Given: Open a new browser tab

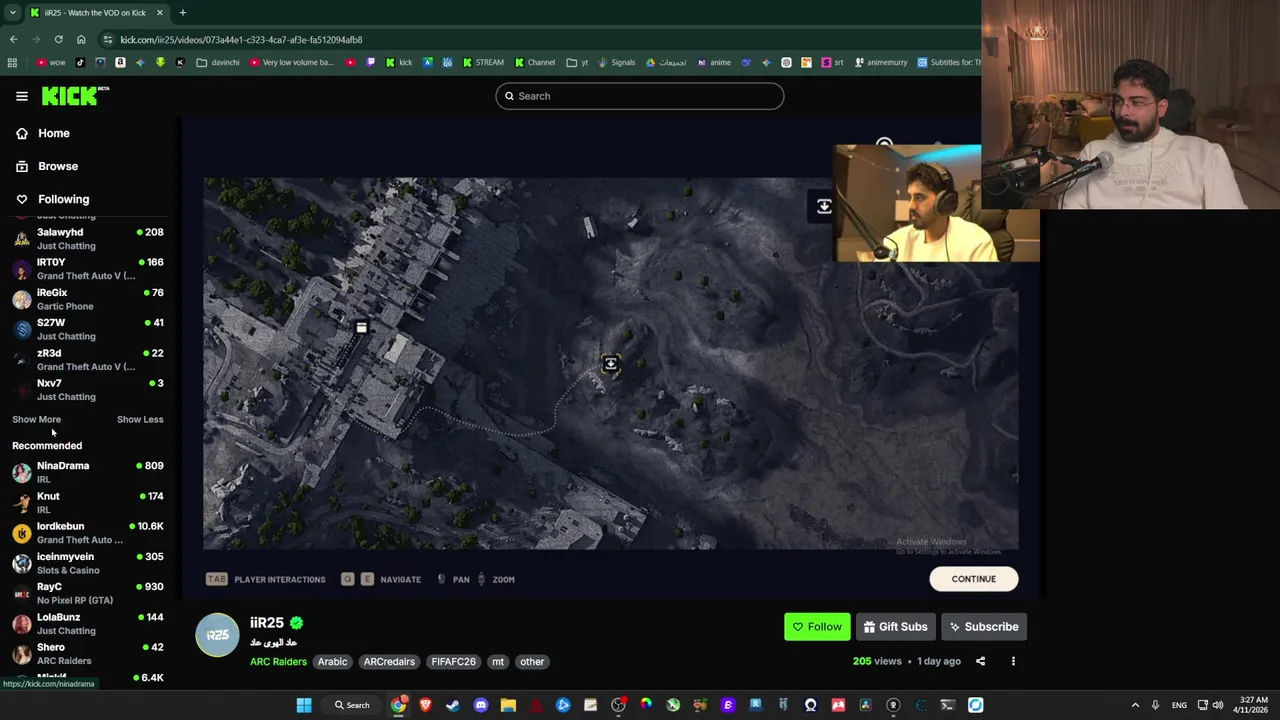Looking at the screenshot, I should (x=182, y=13).
